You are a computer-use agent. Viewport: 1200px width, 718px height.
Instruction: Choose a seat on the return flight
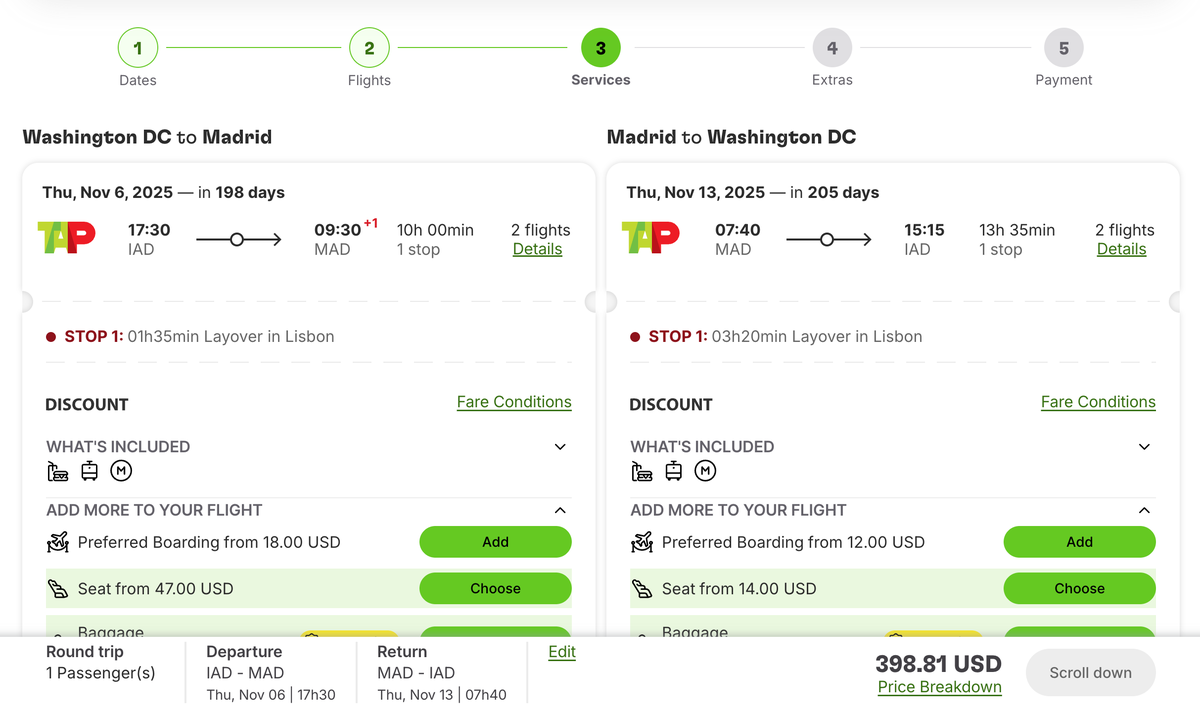point(1079,589)
